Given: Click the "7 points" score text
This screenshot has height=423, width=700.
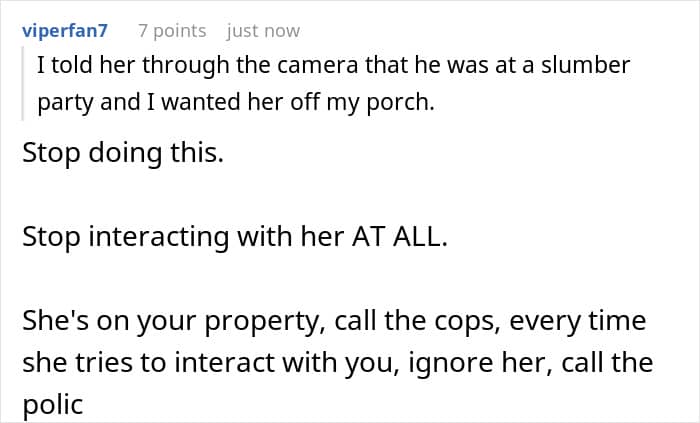Looking at the screenshot, I should (x=172, y=30).
